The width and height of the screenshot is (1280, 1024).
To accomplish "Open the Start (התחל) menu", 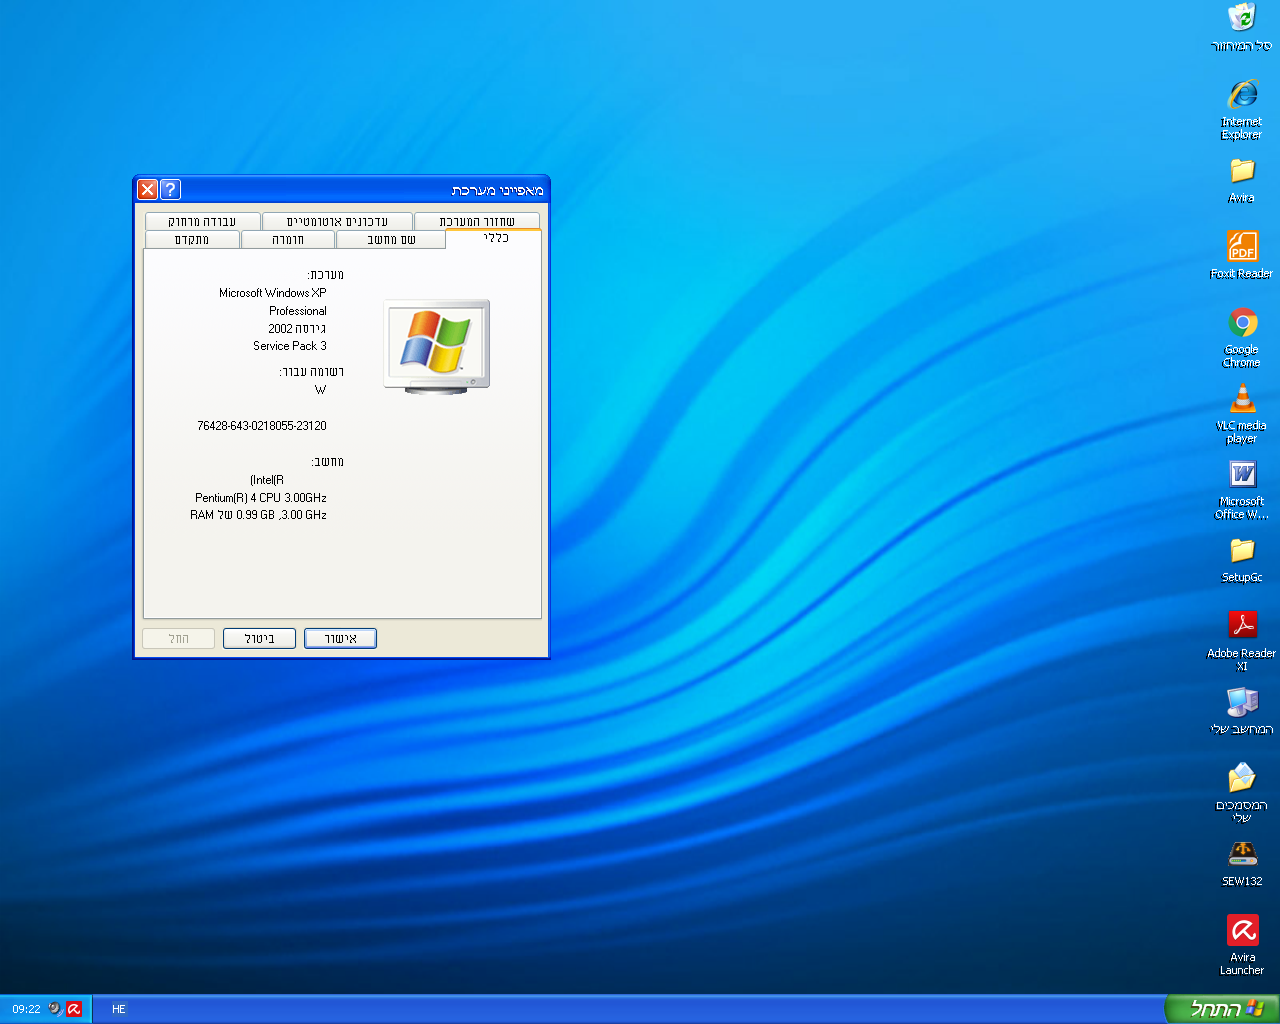I will 1223,1009.
